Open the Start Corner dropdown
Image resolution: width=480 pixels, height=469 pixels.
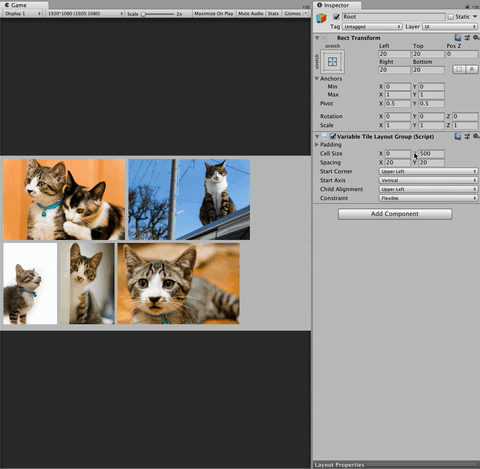(x=428, y=171)
